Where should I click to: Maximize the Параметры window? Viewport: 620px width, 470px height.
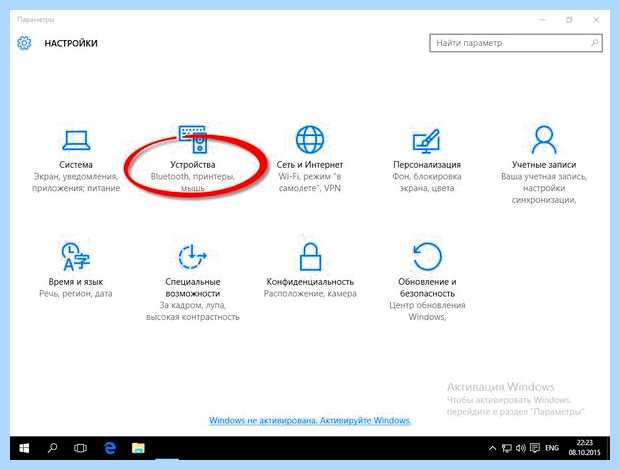click(569, 20)
